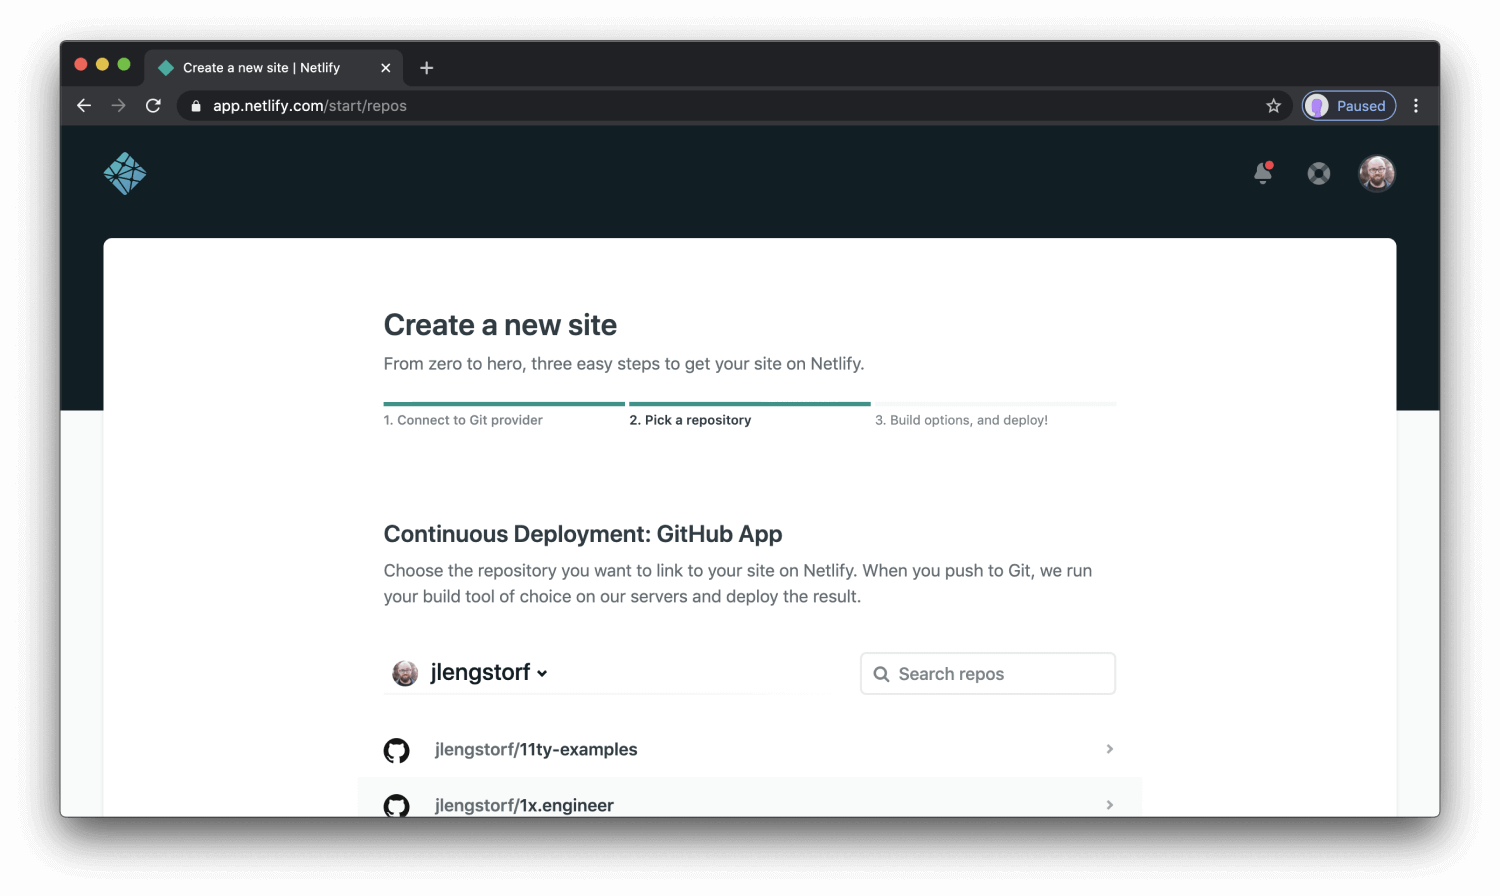Open the Chrome three-dot menu
This screenshot has width=1500, height=896.
point(1416,105)
